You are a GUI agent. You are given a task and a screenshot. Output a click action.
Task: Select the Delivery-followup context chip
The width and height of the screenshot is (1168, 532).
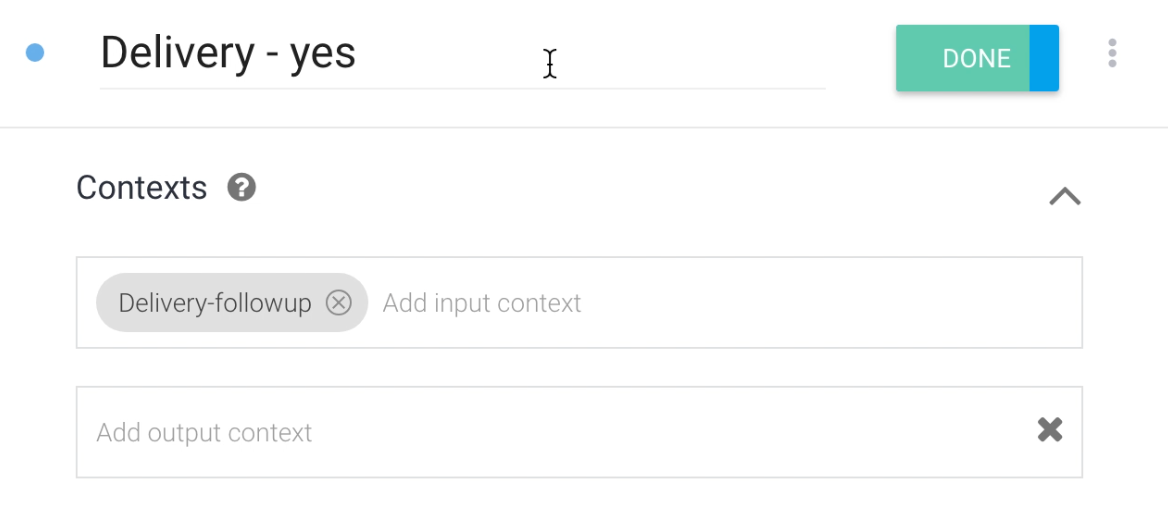214,303
